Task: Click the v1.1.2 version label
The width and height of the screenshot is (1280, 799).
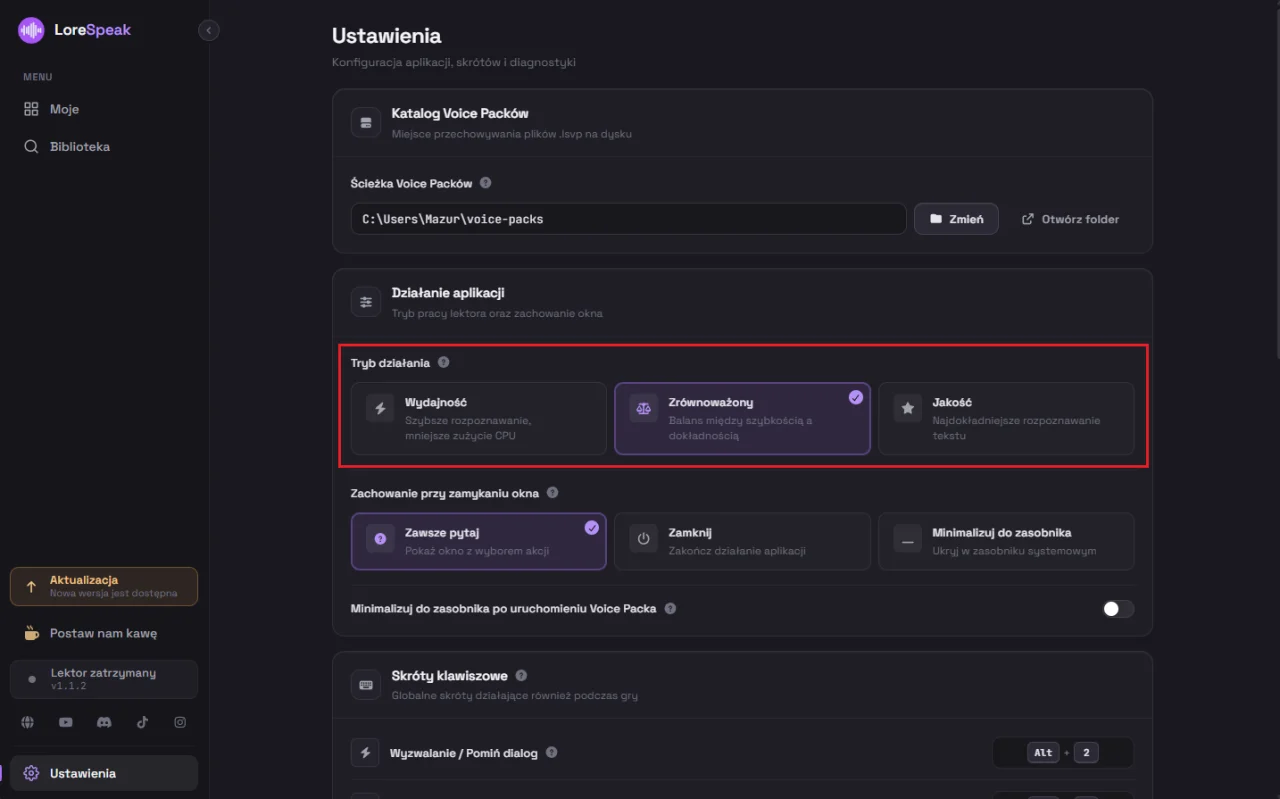Action: (69, 686)
